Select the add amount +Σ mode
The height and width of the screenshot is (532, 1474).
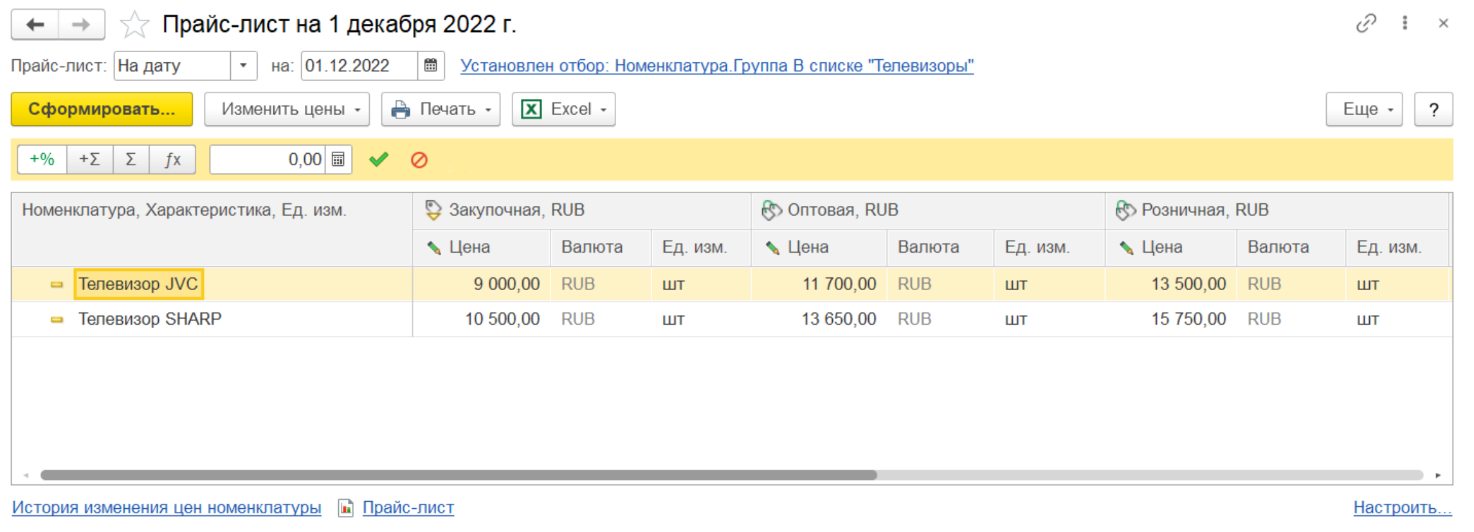pos(89,160)
